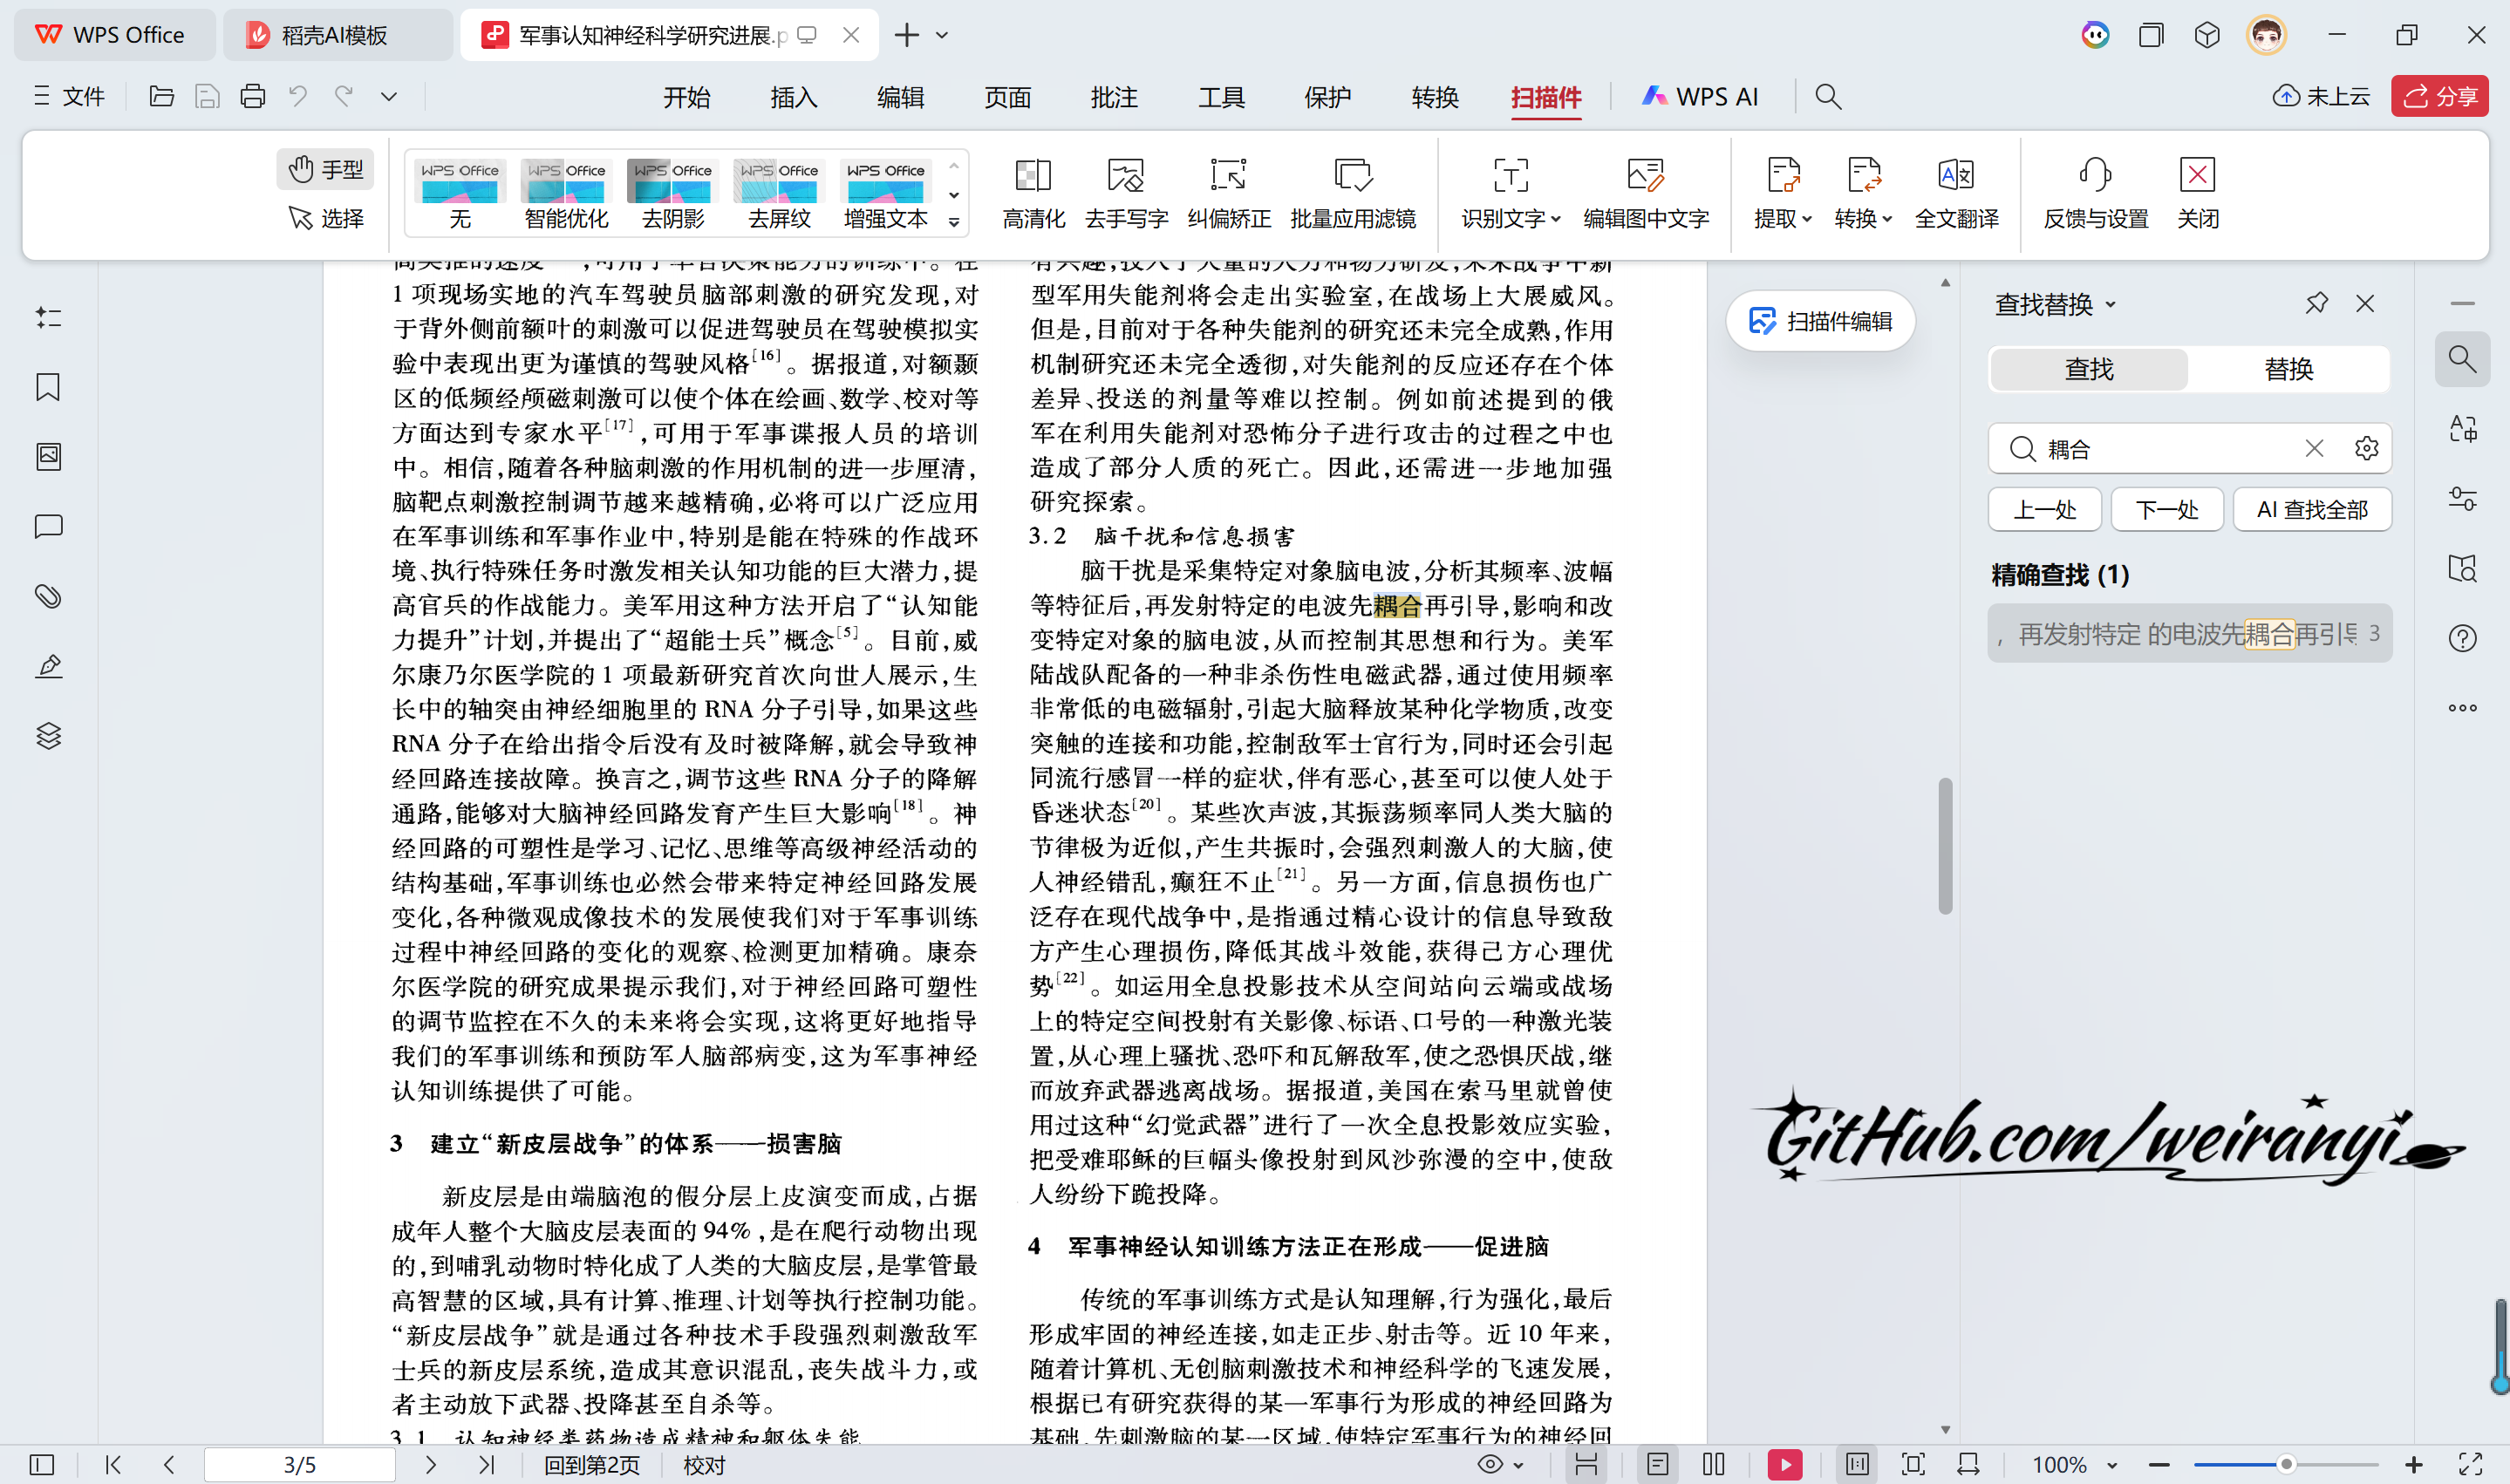Viewport: 2510px width, 1484px height.
Task: Click 回到第2页 in status bar
Action: (x=591, y=1465)
